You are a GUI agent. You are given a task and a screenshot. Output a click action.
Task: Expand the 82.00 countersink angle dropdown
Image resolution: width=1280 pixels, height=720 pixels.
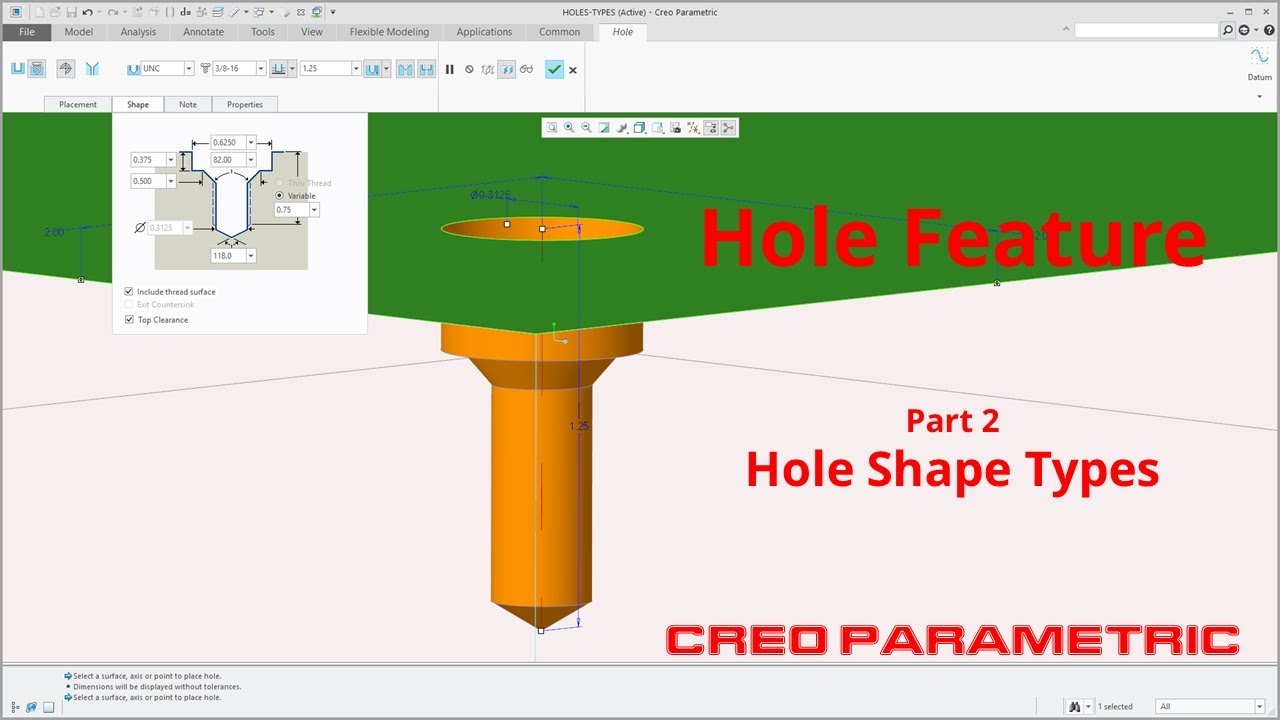(251, 160)
